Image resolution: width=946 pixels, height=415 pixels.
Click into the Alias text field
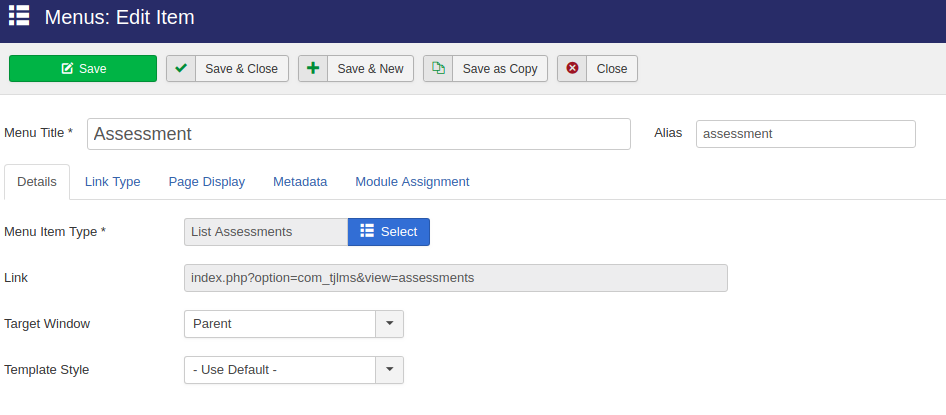point(805,134)
